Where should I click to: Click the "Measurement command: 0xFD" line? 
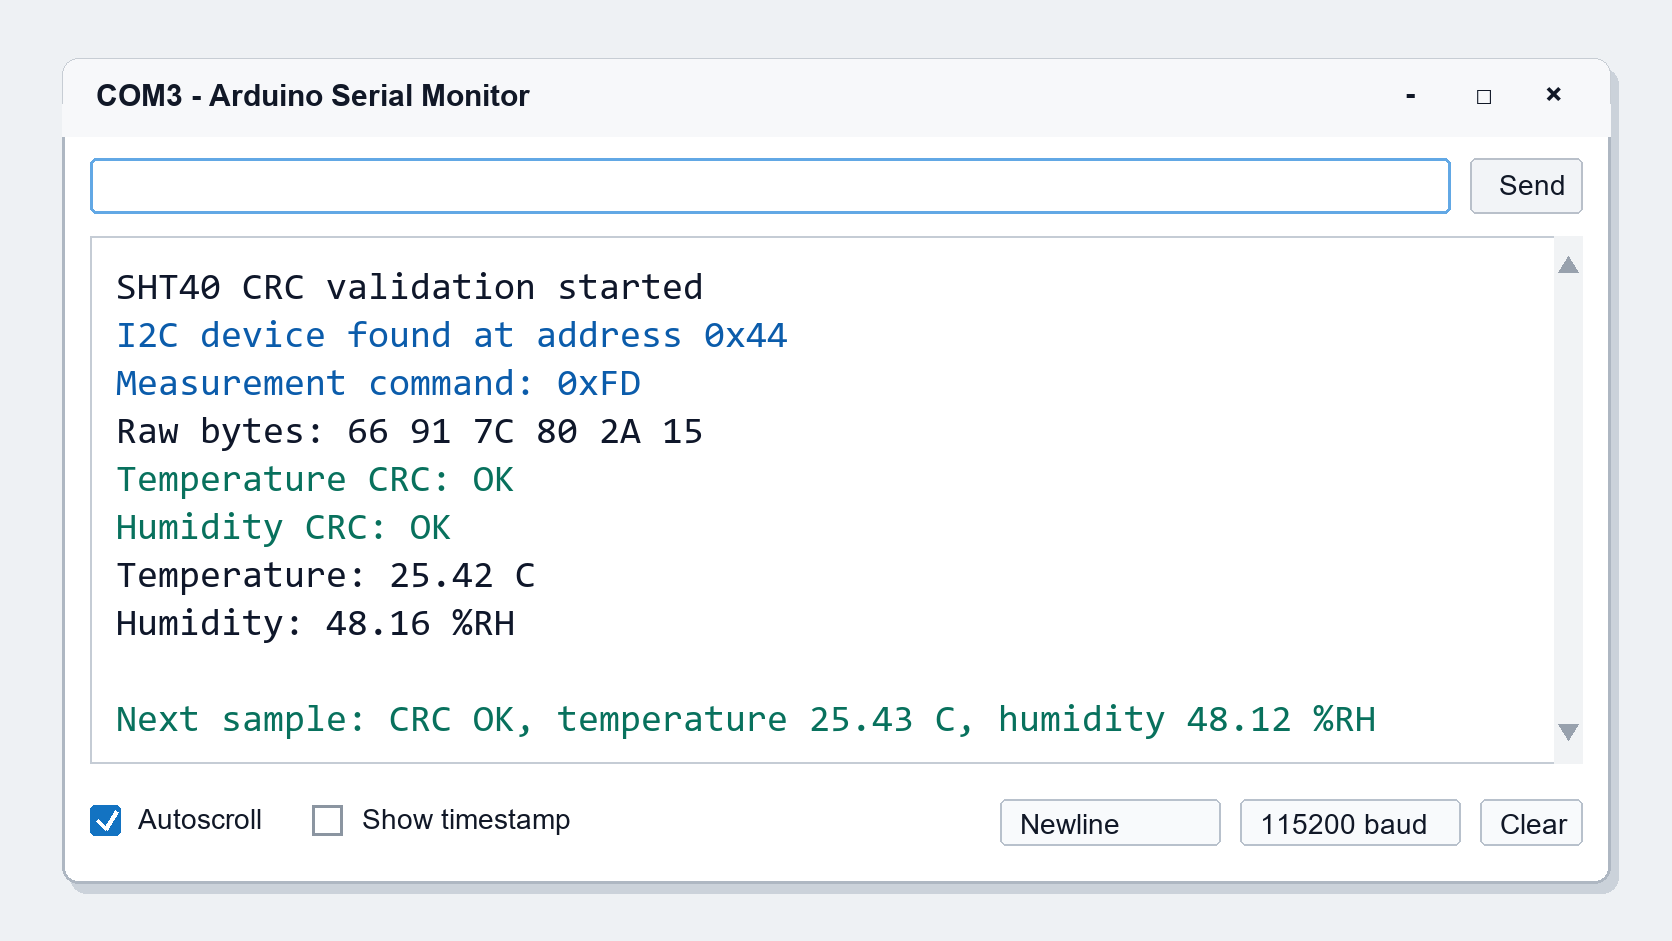(378, 384)
